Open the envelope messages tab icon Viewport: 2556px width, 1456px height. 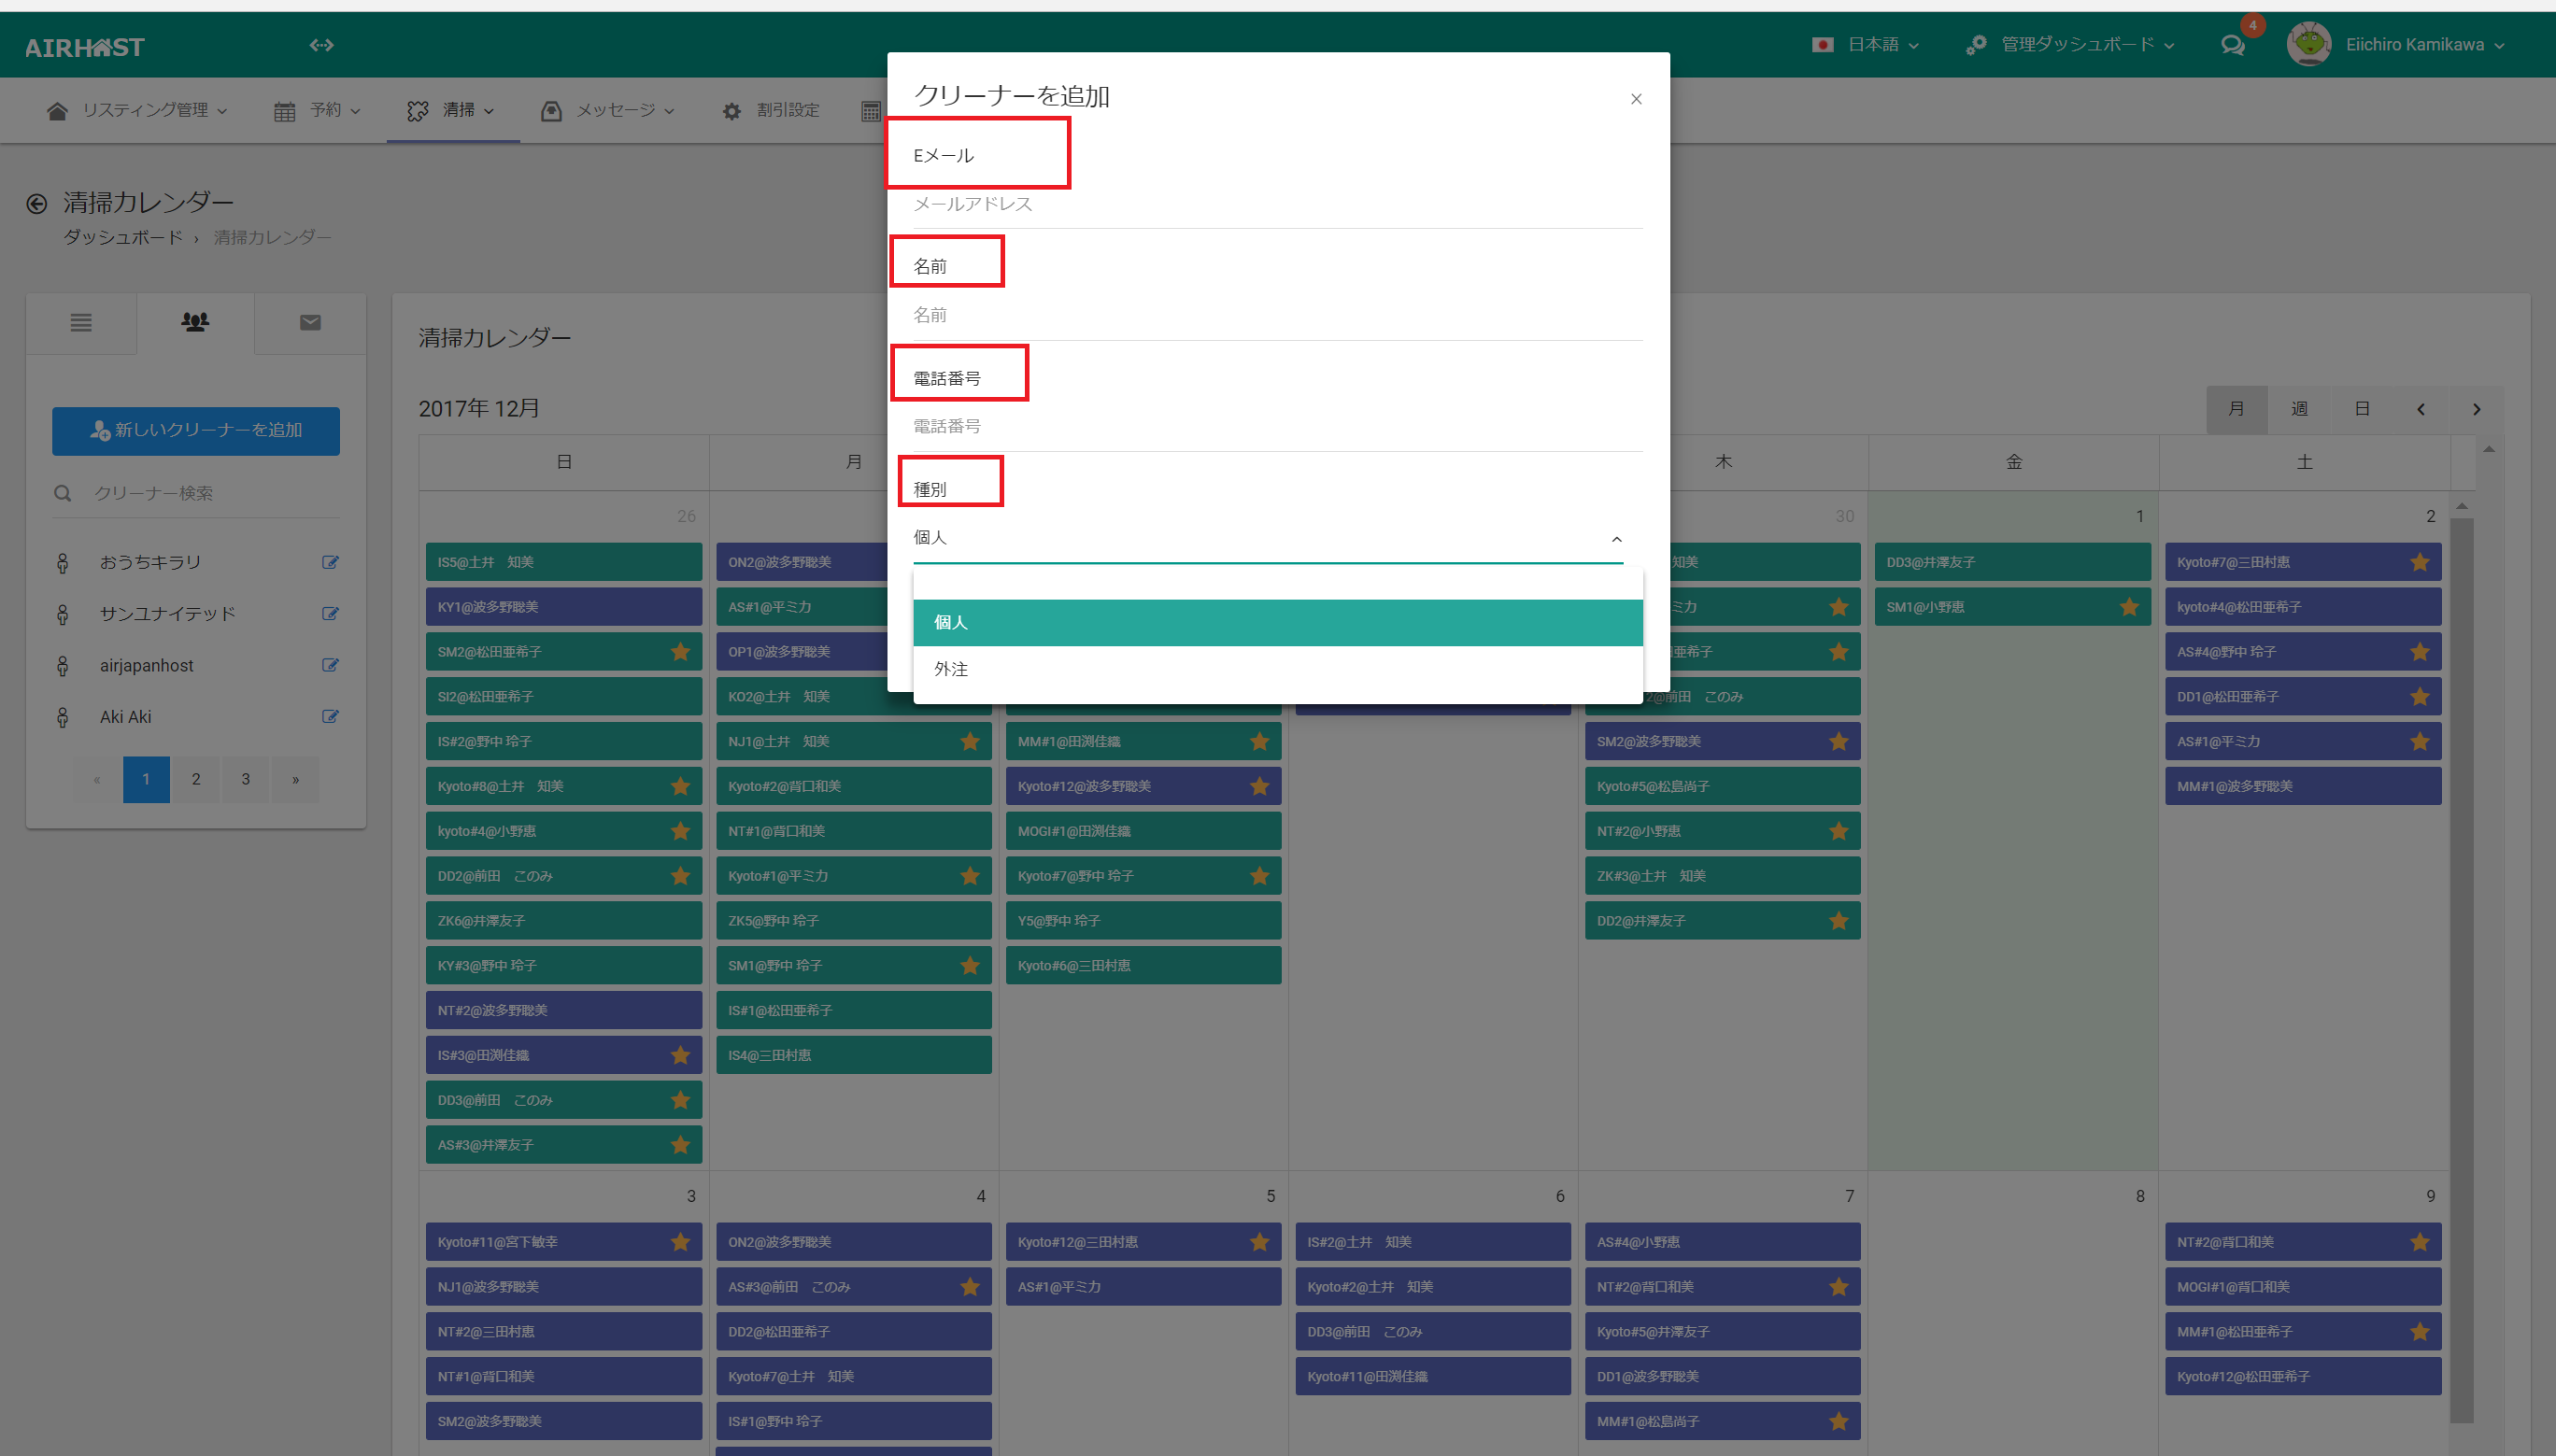point(310,322)
